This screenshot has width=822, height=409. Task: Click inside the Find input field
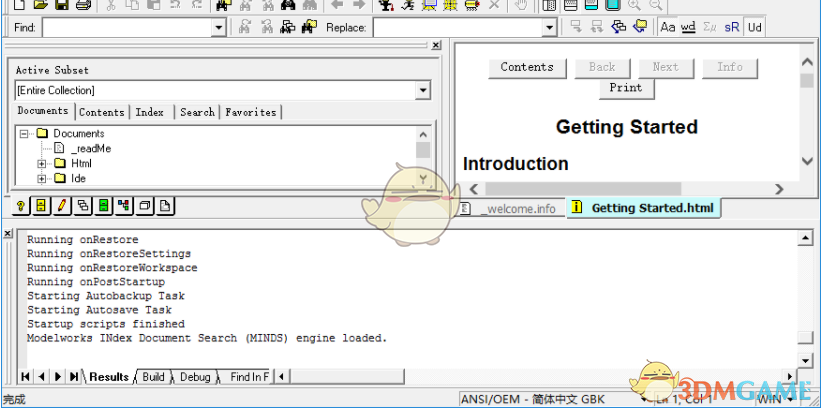coord(127,28)
